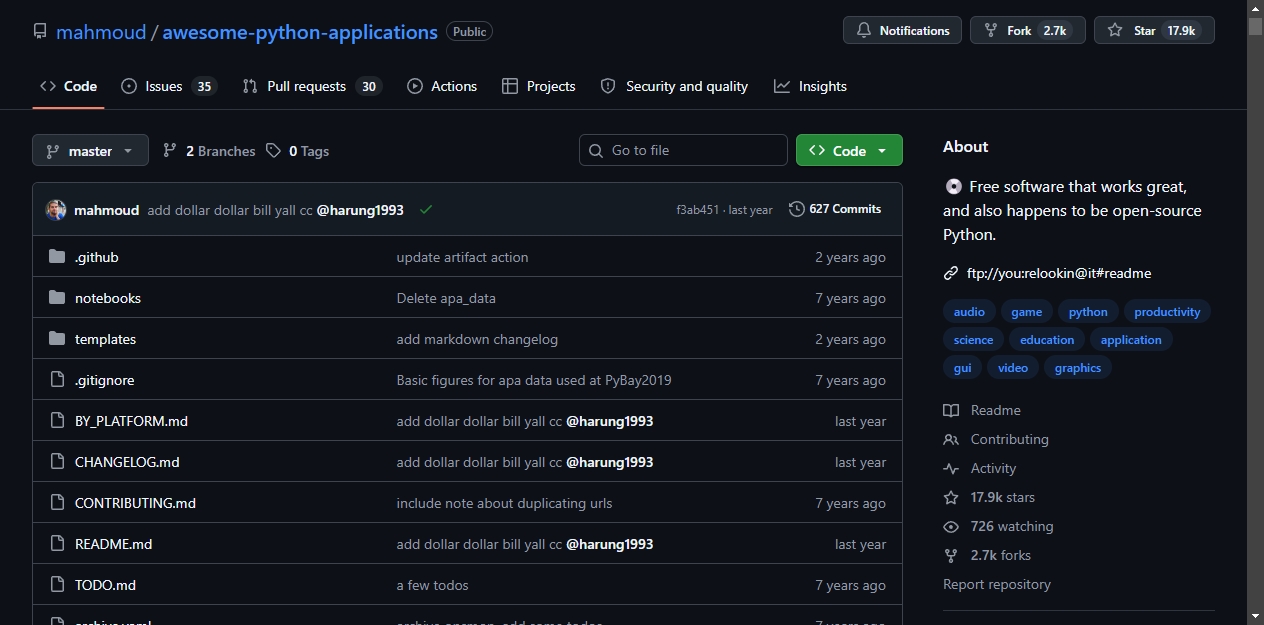
Task: Select the gui topic tag
Action: point(962,368)
